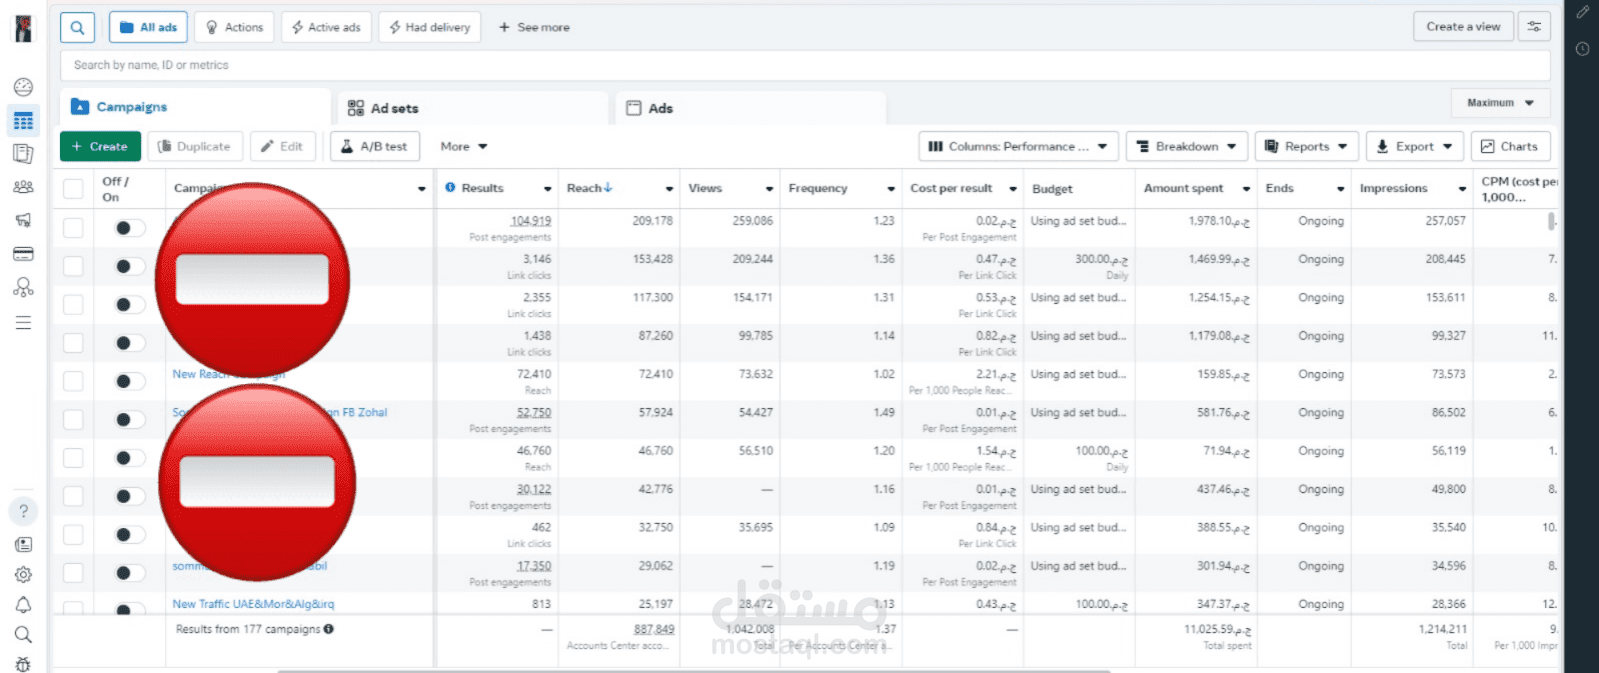Check the box for the 104,919 results row

73,227
